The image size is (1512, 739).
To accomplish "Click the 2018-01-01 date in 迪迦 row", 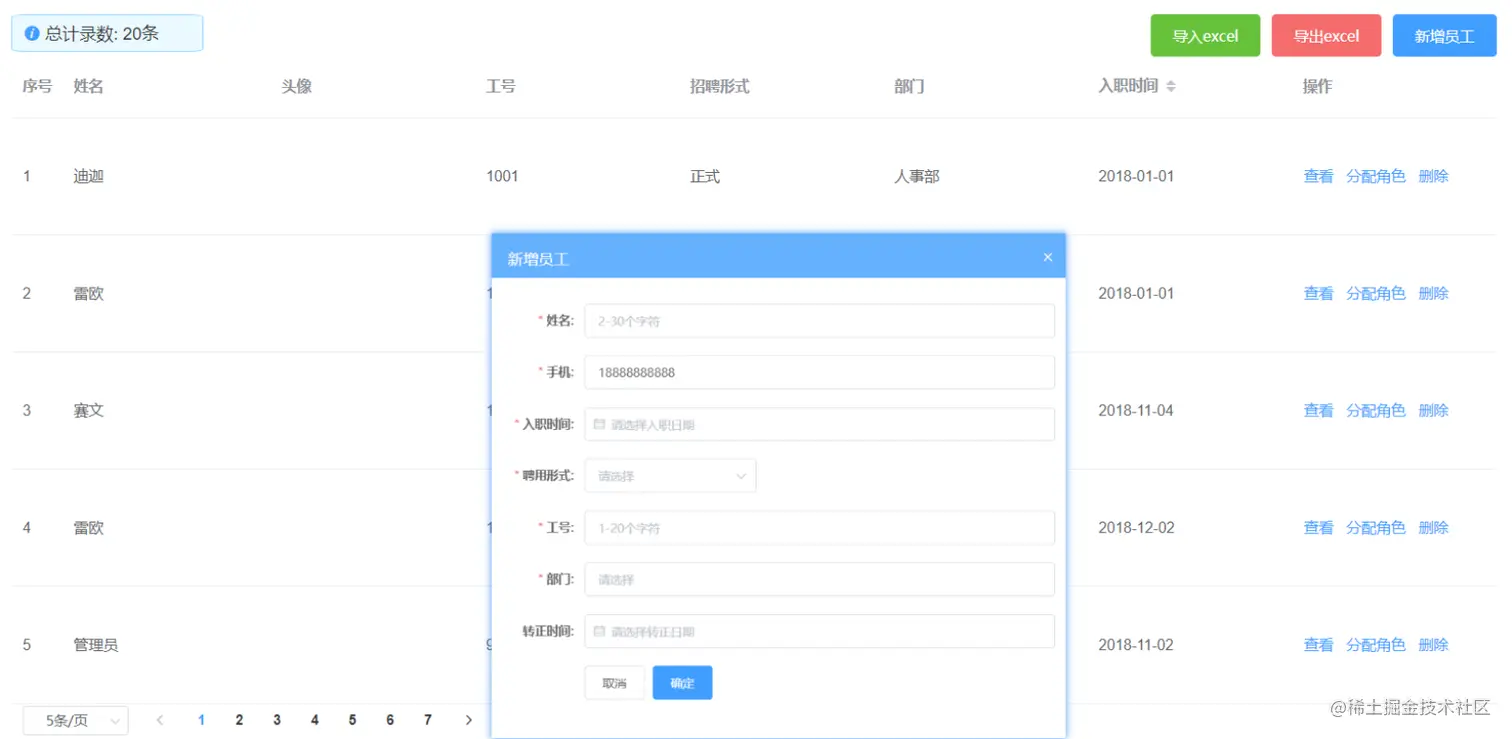I will [1136, 176].
